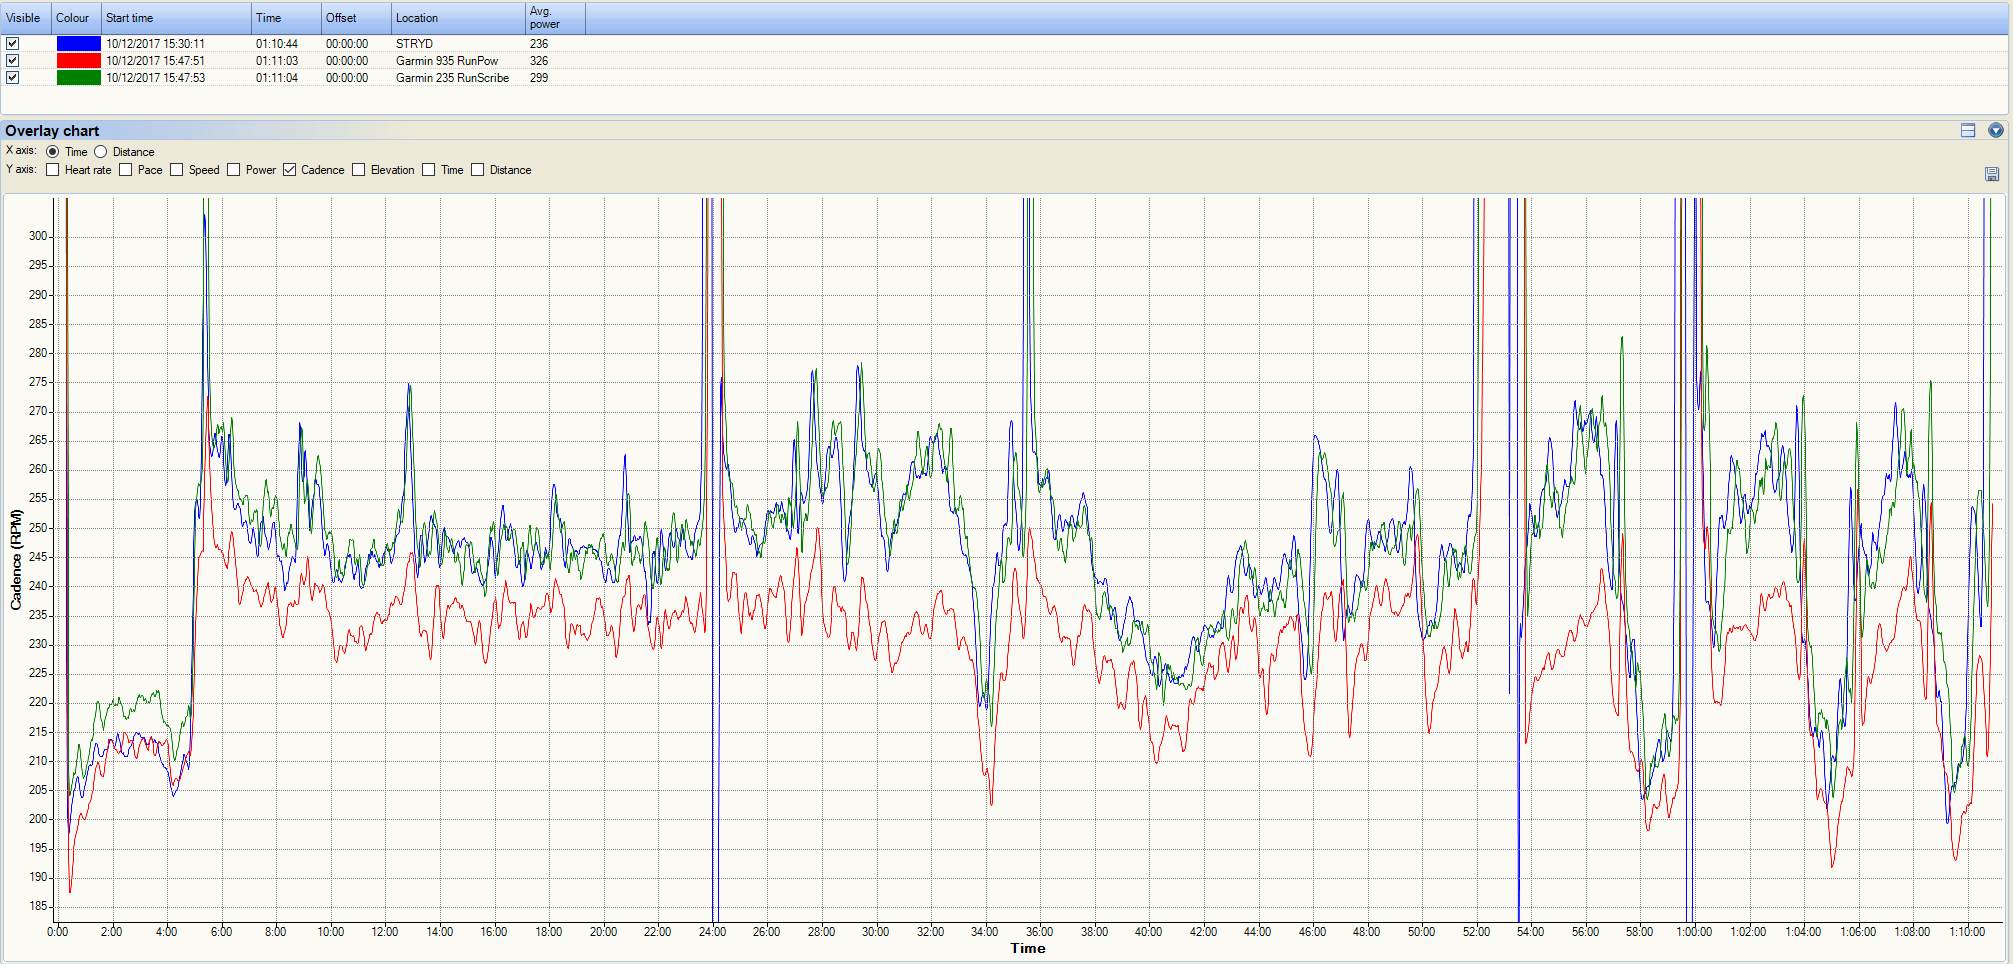
Task: Turn on the Power Y axis checkbox
Action: [x=234, y=170]
